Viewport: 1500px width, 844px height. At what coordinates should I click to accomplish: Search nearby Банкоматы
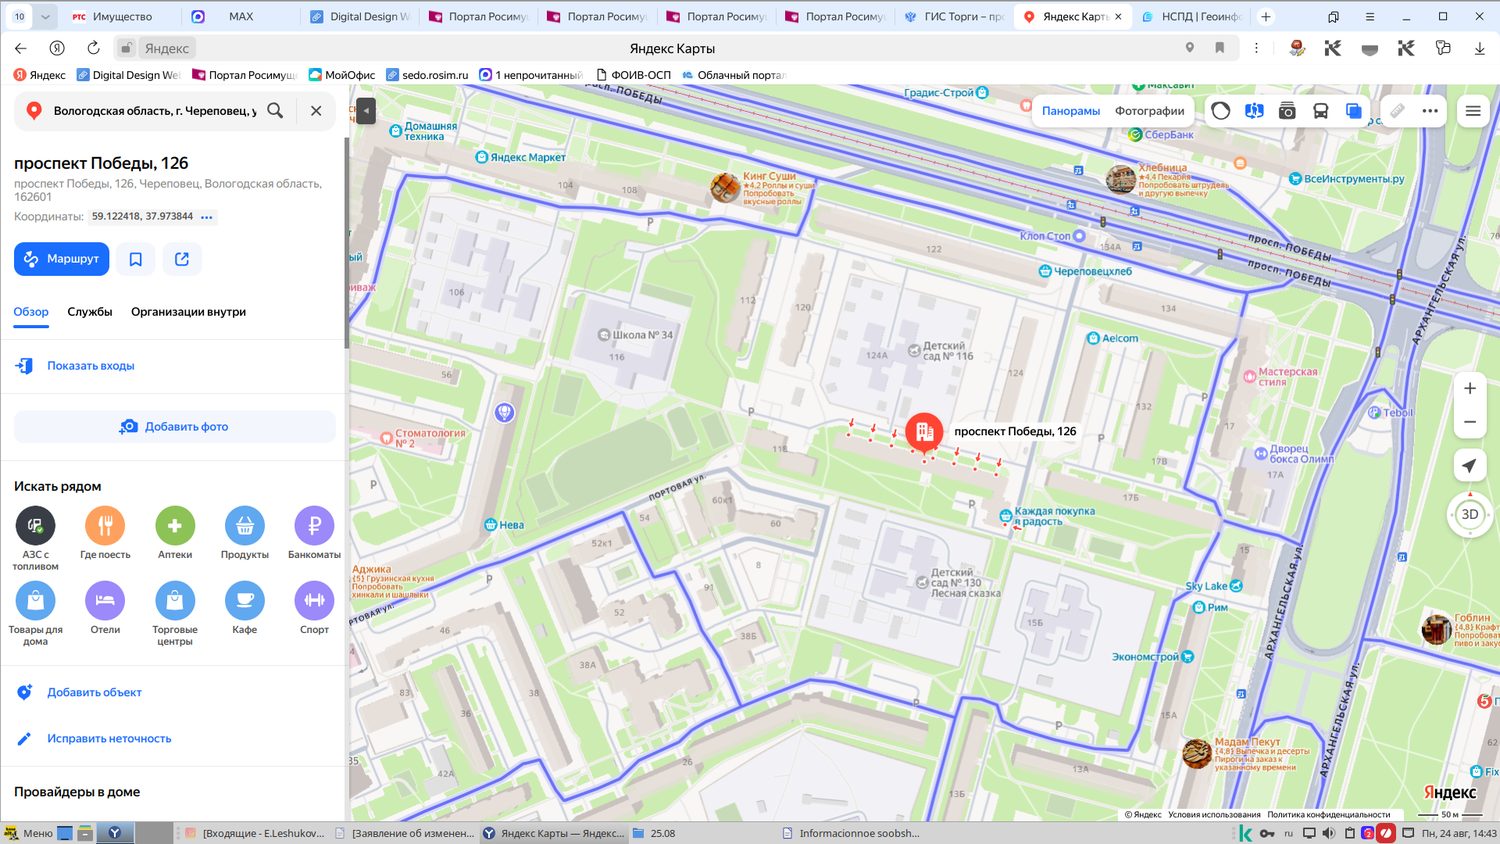[x=314, y=533]
